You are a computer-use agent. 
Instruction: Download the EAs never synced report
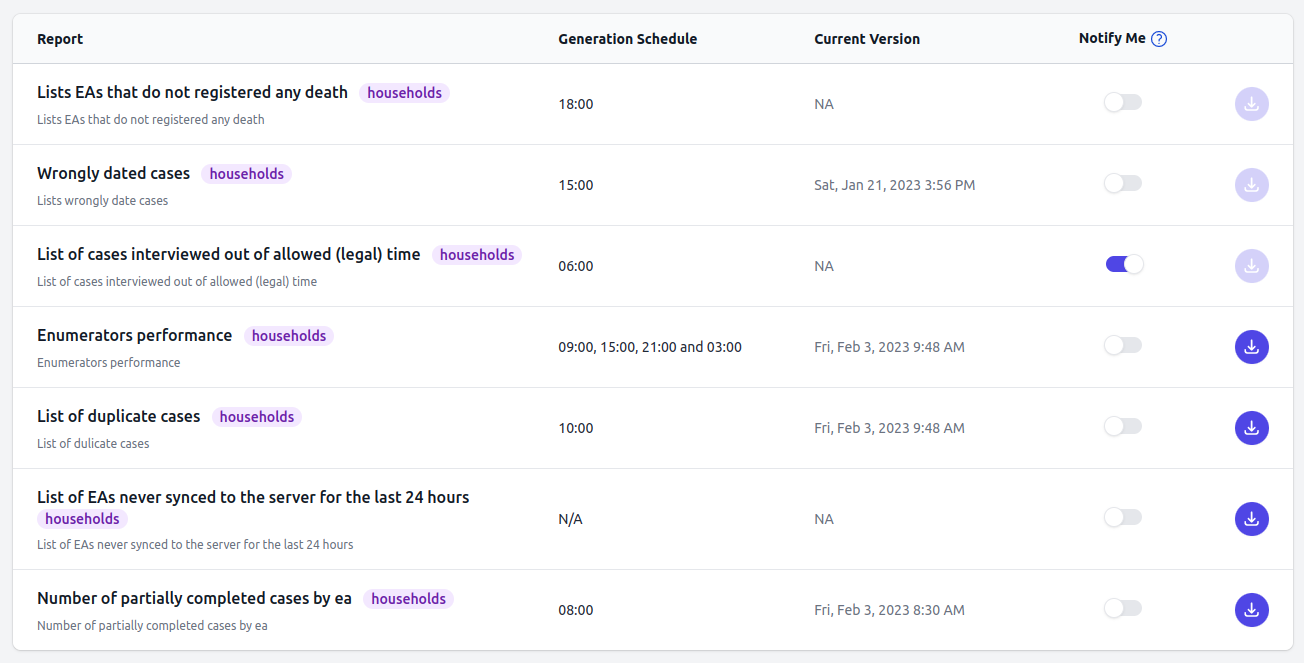point(1252,519)
